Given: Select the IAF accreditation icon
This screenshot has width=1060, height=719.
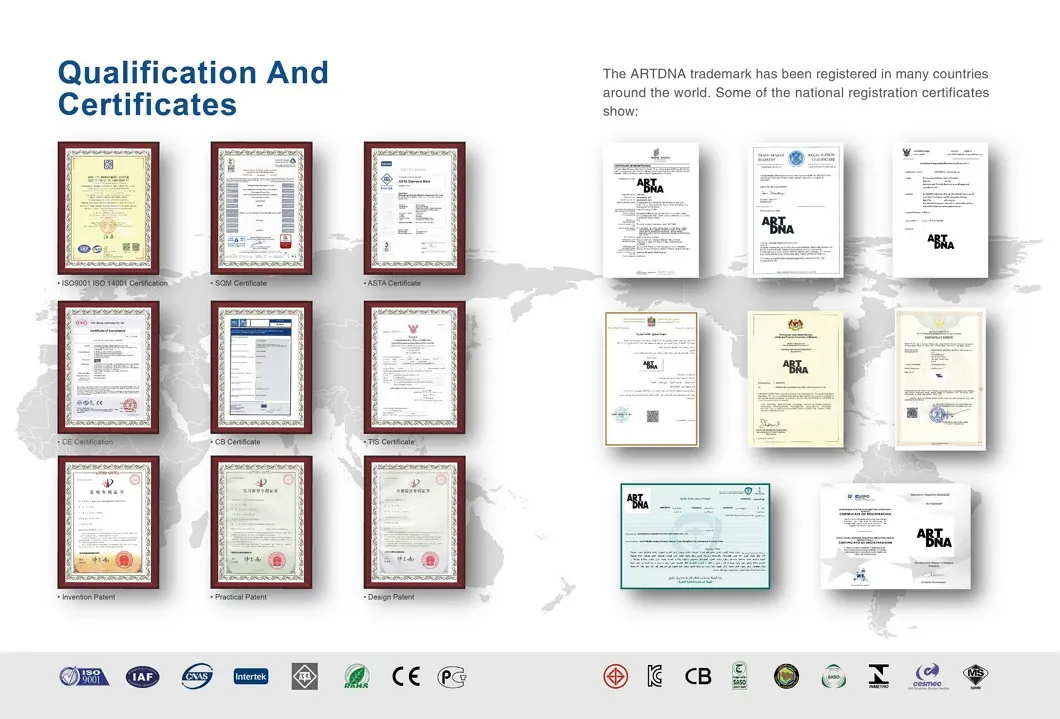Looking at the screenshot, I should click(x=142, y=676).
